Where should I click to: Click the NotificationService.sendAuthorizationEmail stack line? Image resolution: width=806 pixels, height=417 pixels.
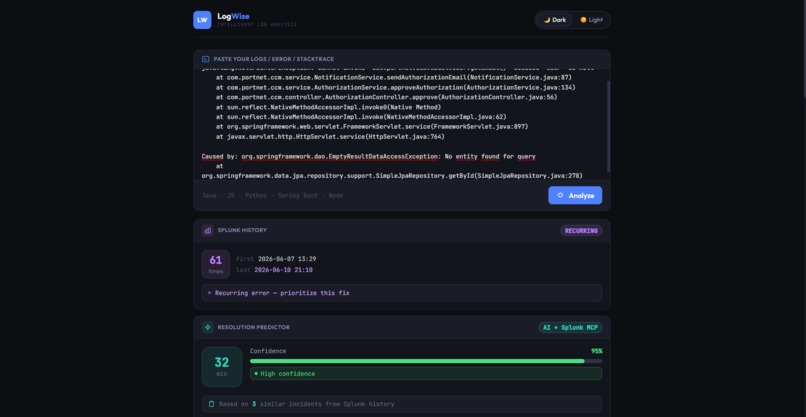point(394,78)
